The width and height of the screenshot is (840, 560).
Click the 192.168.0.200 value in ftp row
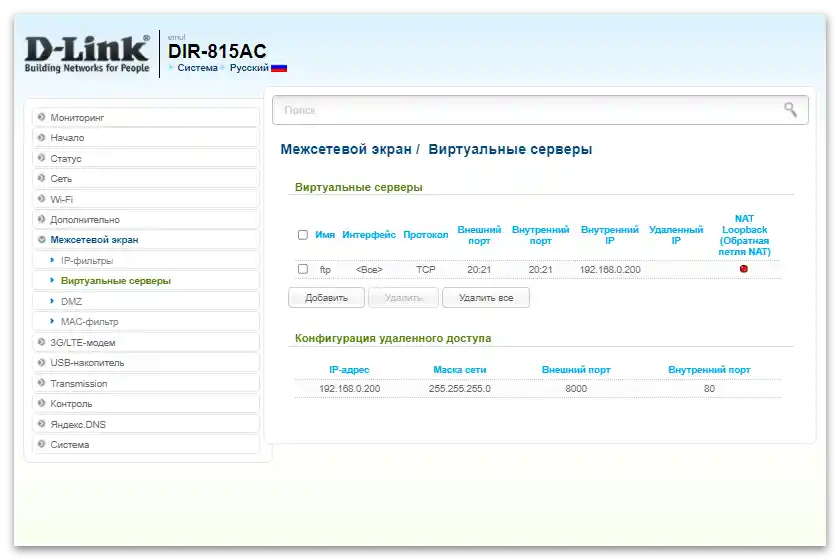610,270
